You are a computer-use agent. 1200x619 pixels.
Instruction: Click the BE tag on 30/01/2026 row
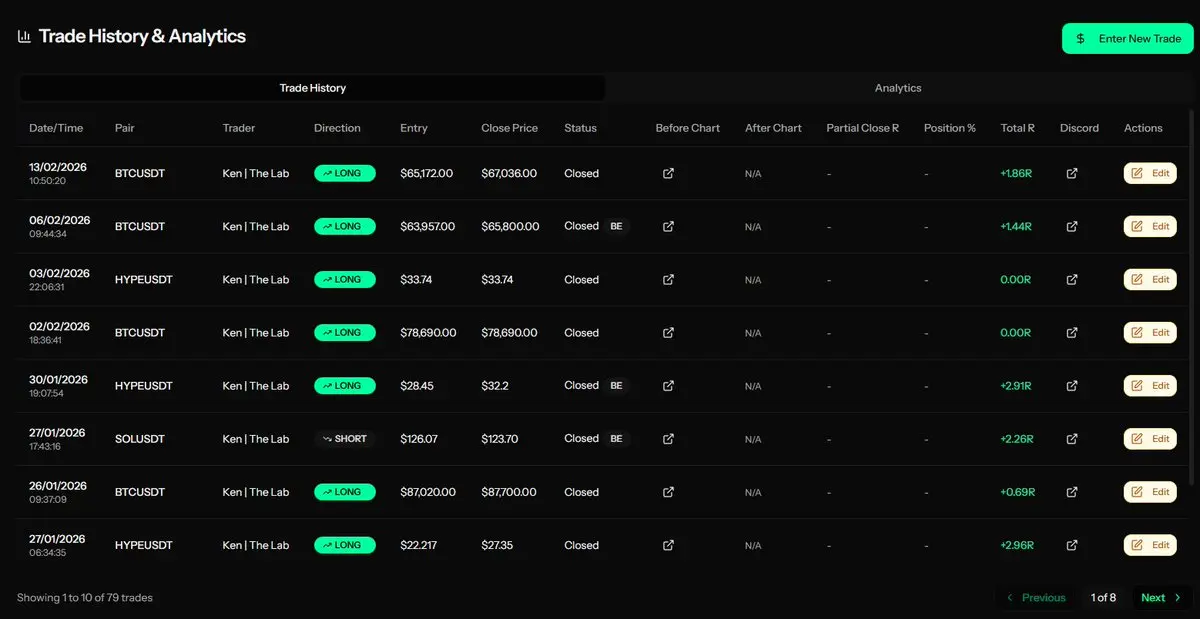616,386
